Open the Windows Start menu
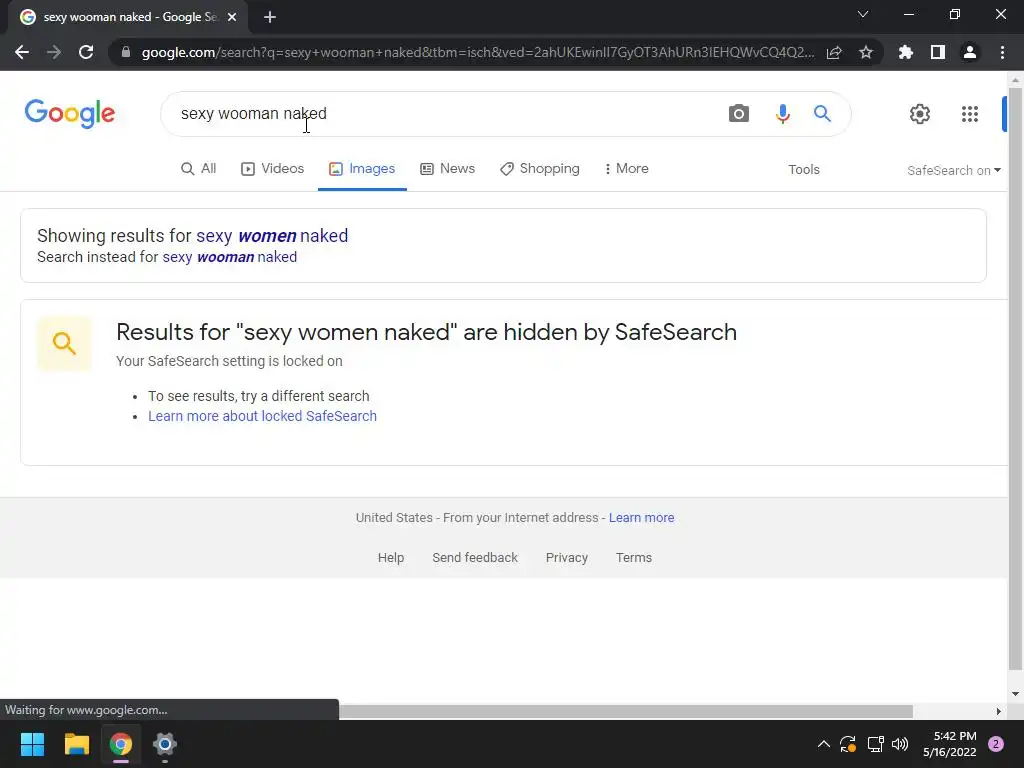This screenshot has height=768, width=1024. (32, 744)
